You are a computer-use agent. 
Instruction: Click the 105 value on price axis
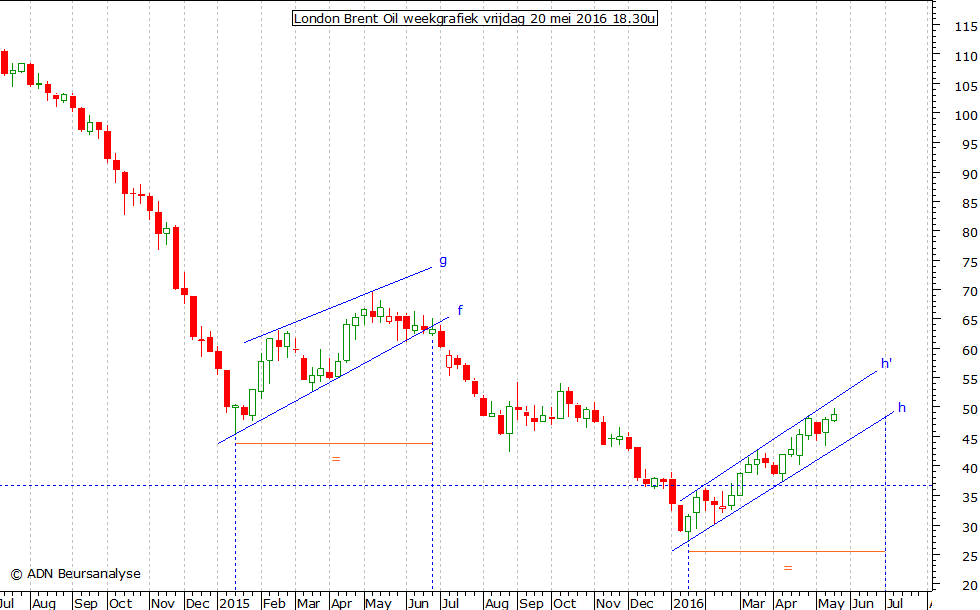(x=966, y=86)
